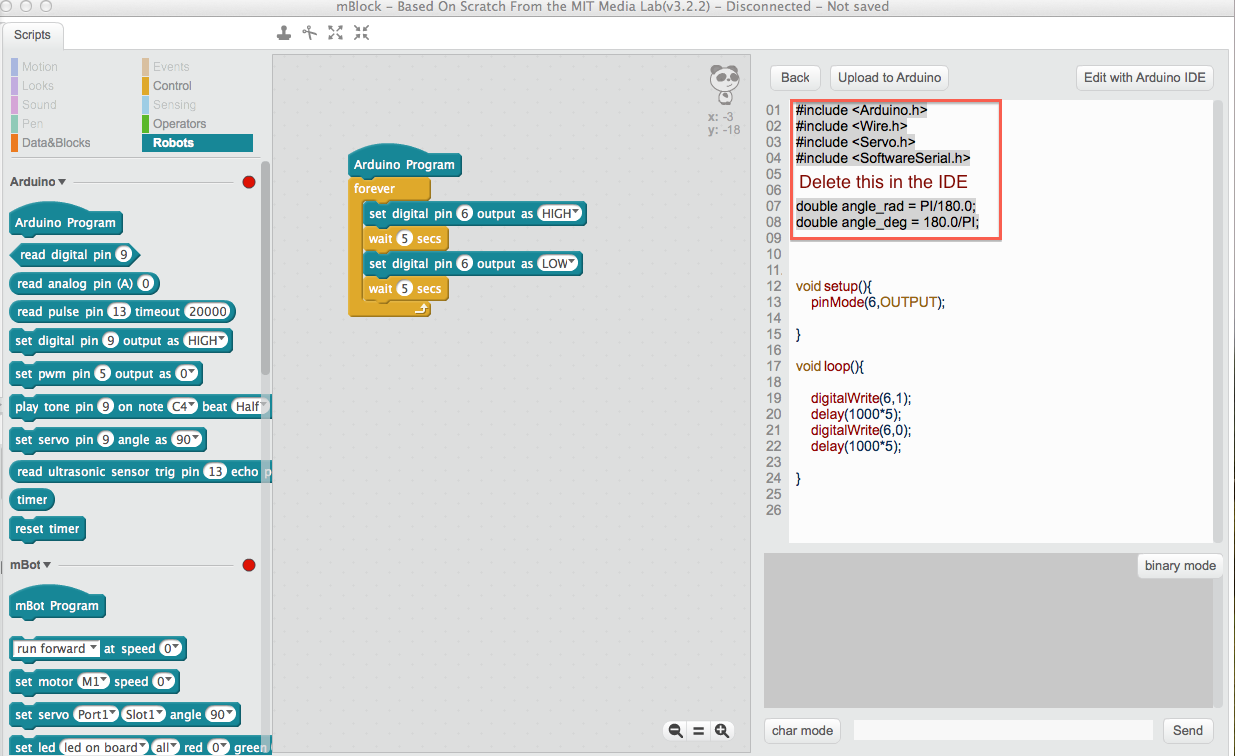The image size is (1235, 756).
Task: Open the Events block category
Action: click(171, 67)
